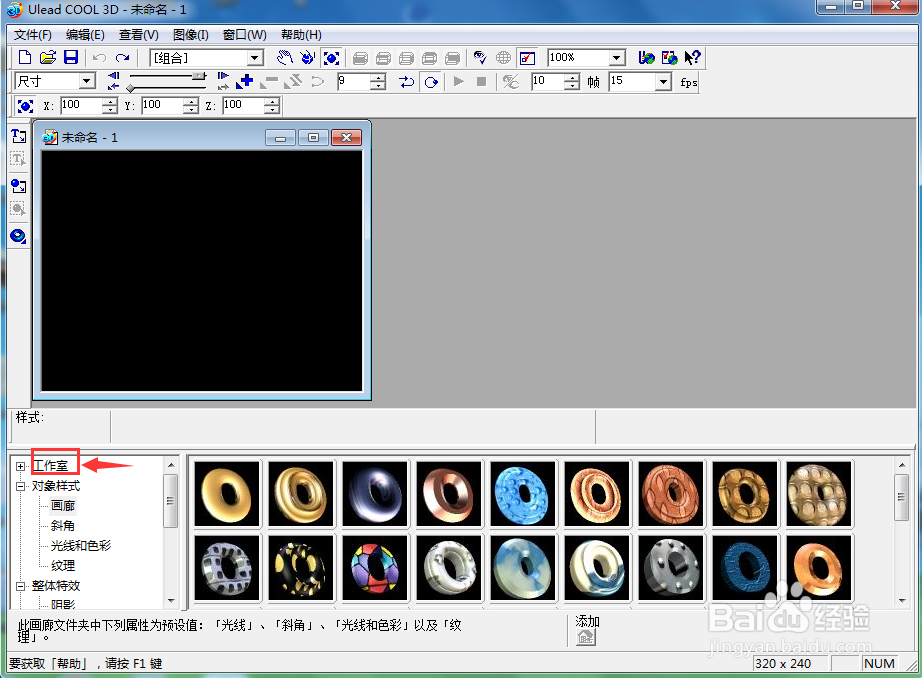Select 画廊 in the tree
Viewport: 922px width, 678px height.
63,506
